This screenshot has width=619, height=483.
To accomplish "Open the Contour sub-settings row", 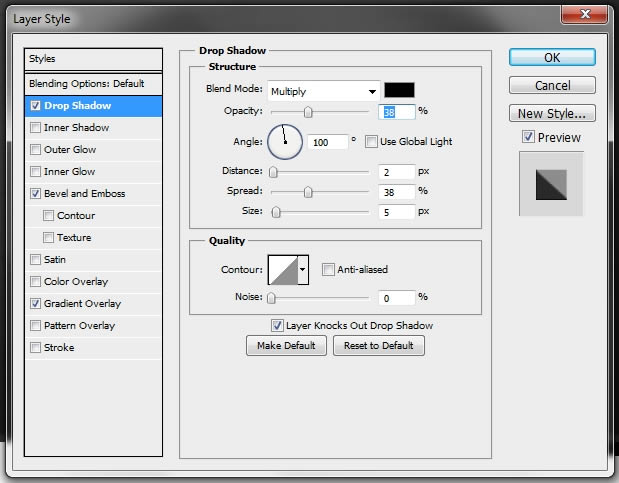I will click(93, 216).
